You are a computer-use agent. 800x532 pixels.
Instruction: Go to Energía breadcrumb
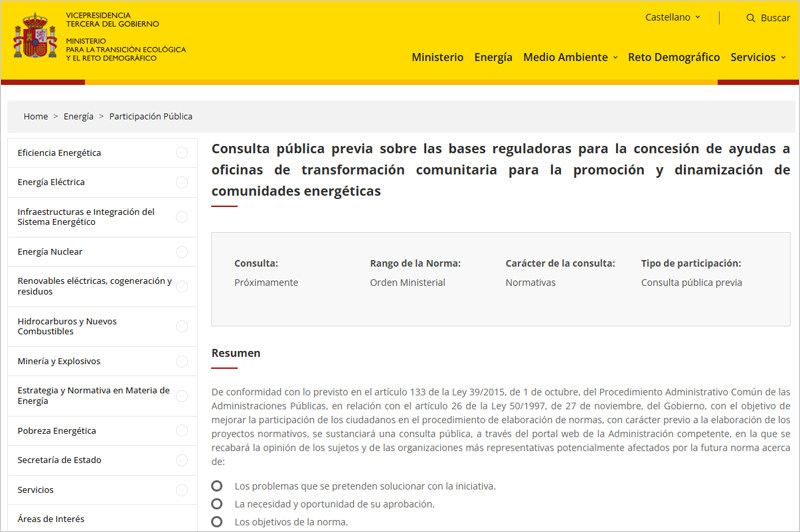click(x=78, y=116)
